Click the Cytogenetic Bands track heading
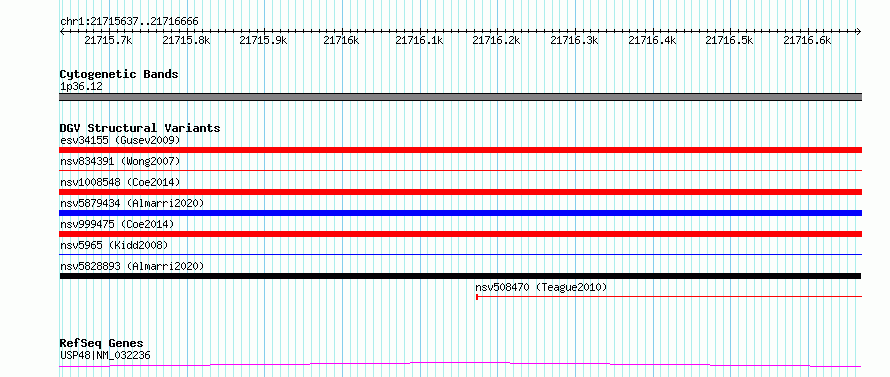Viewport: 890px width, 377px height. 119,74
